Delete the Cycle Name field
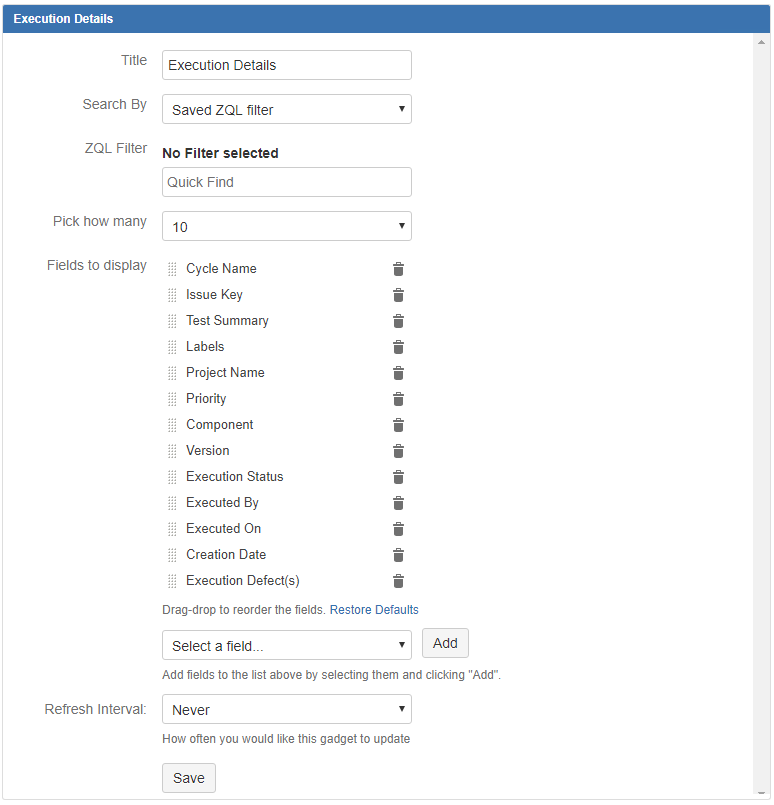The height and width of the screenshot is (805, 774). click(398, 268)
